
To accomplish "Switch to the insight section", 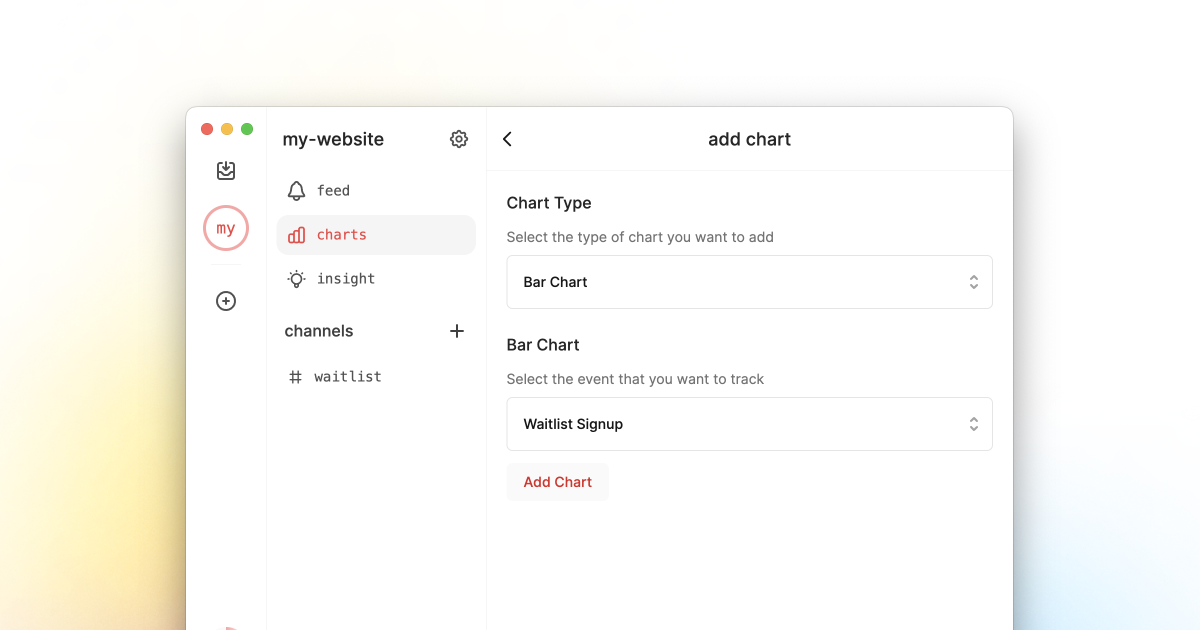I will [x=346, y=279].
